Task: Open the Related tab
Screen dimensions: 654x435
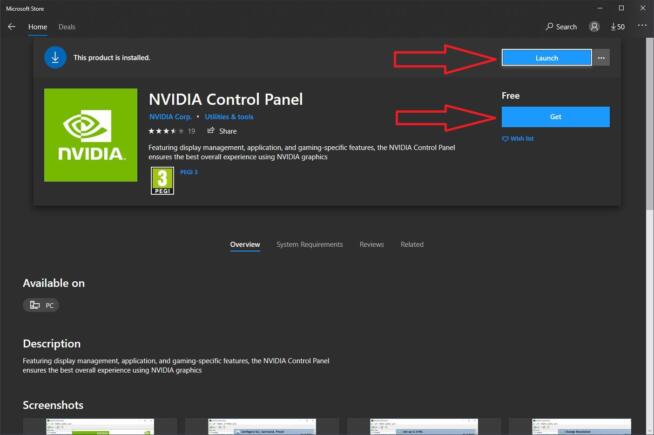Action: 412,244
